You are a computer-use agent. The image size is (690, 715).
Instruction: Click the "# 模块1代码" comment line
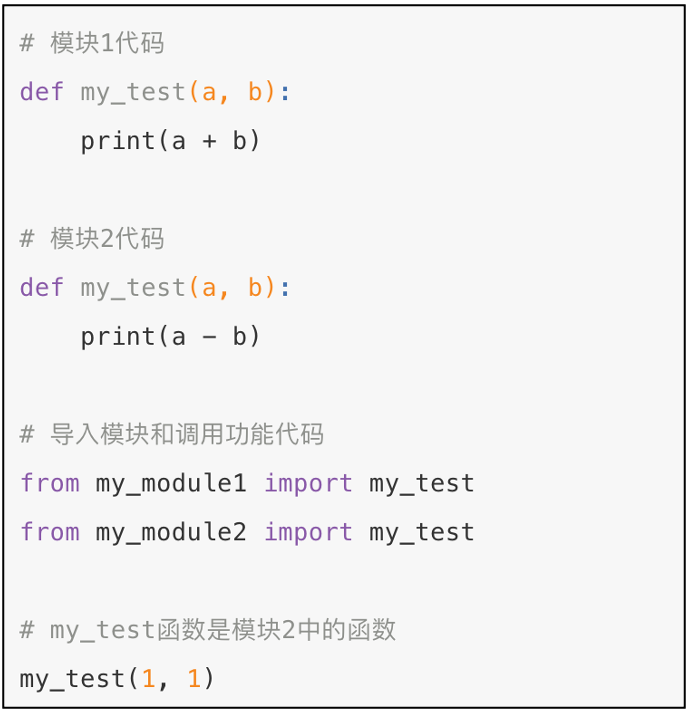92,43
